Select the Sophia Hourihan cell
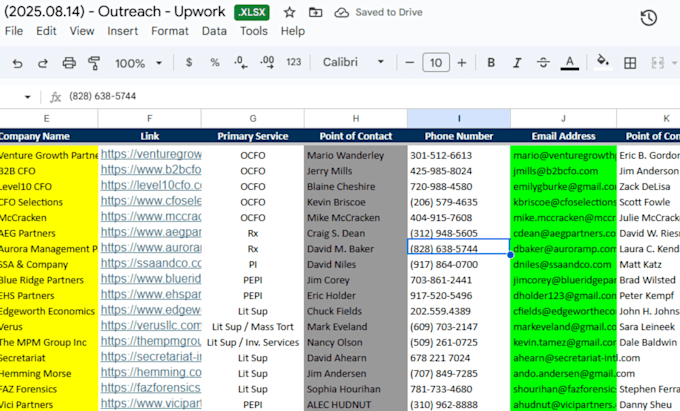 coord(356,389)
